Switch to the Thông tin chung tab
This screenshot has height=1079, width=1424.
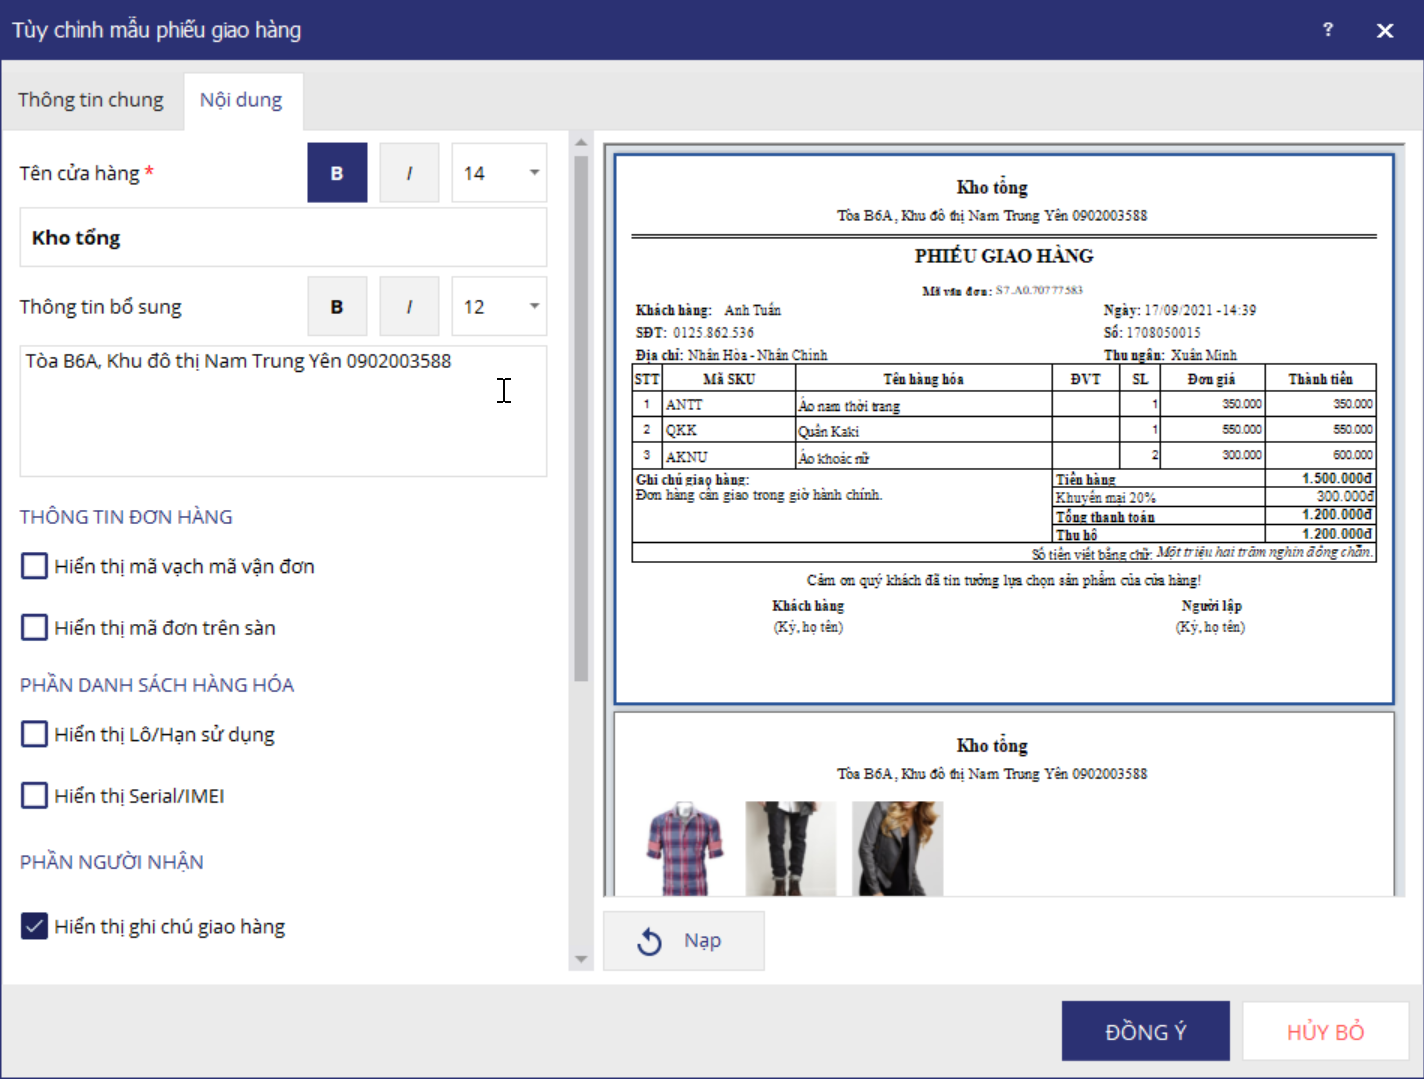pyautogui.click(x=91, y=100)
